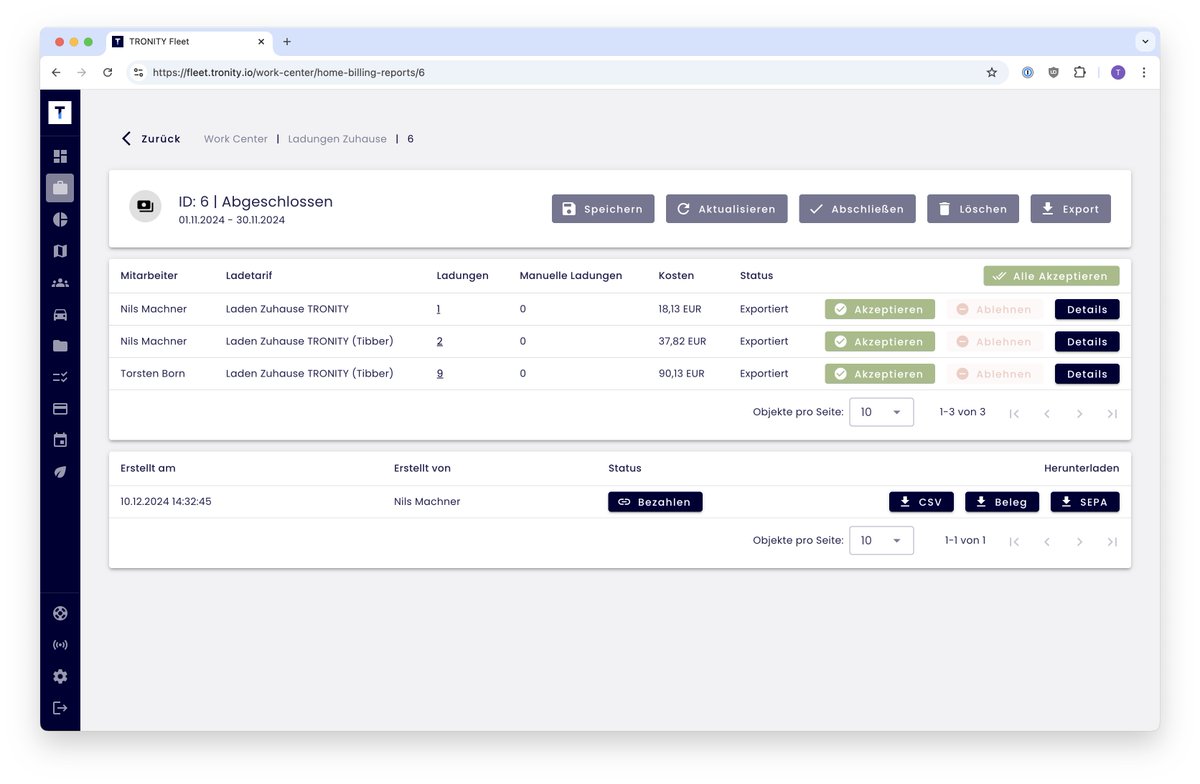The height and width of the screenshot is (784, 1200).
Task: Expand the browser tab search chevron
Action: (1145, 42)
